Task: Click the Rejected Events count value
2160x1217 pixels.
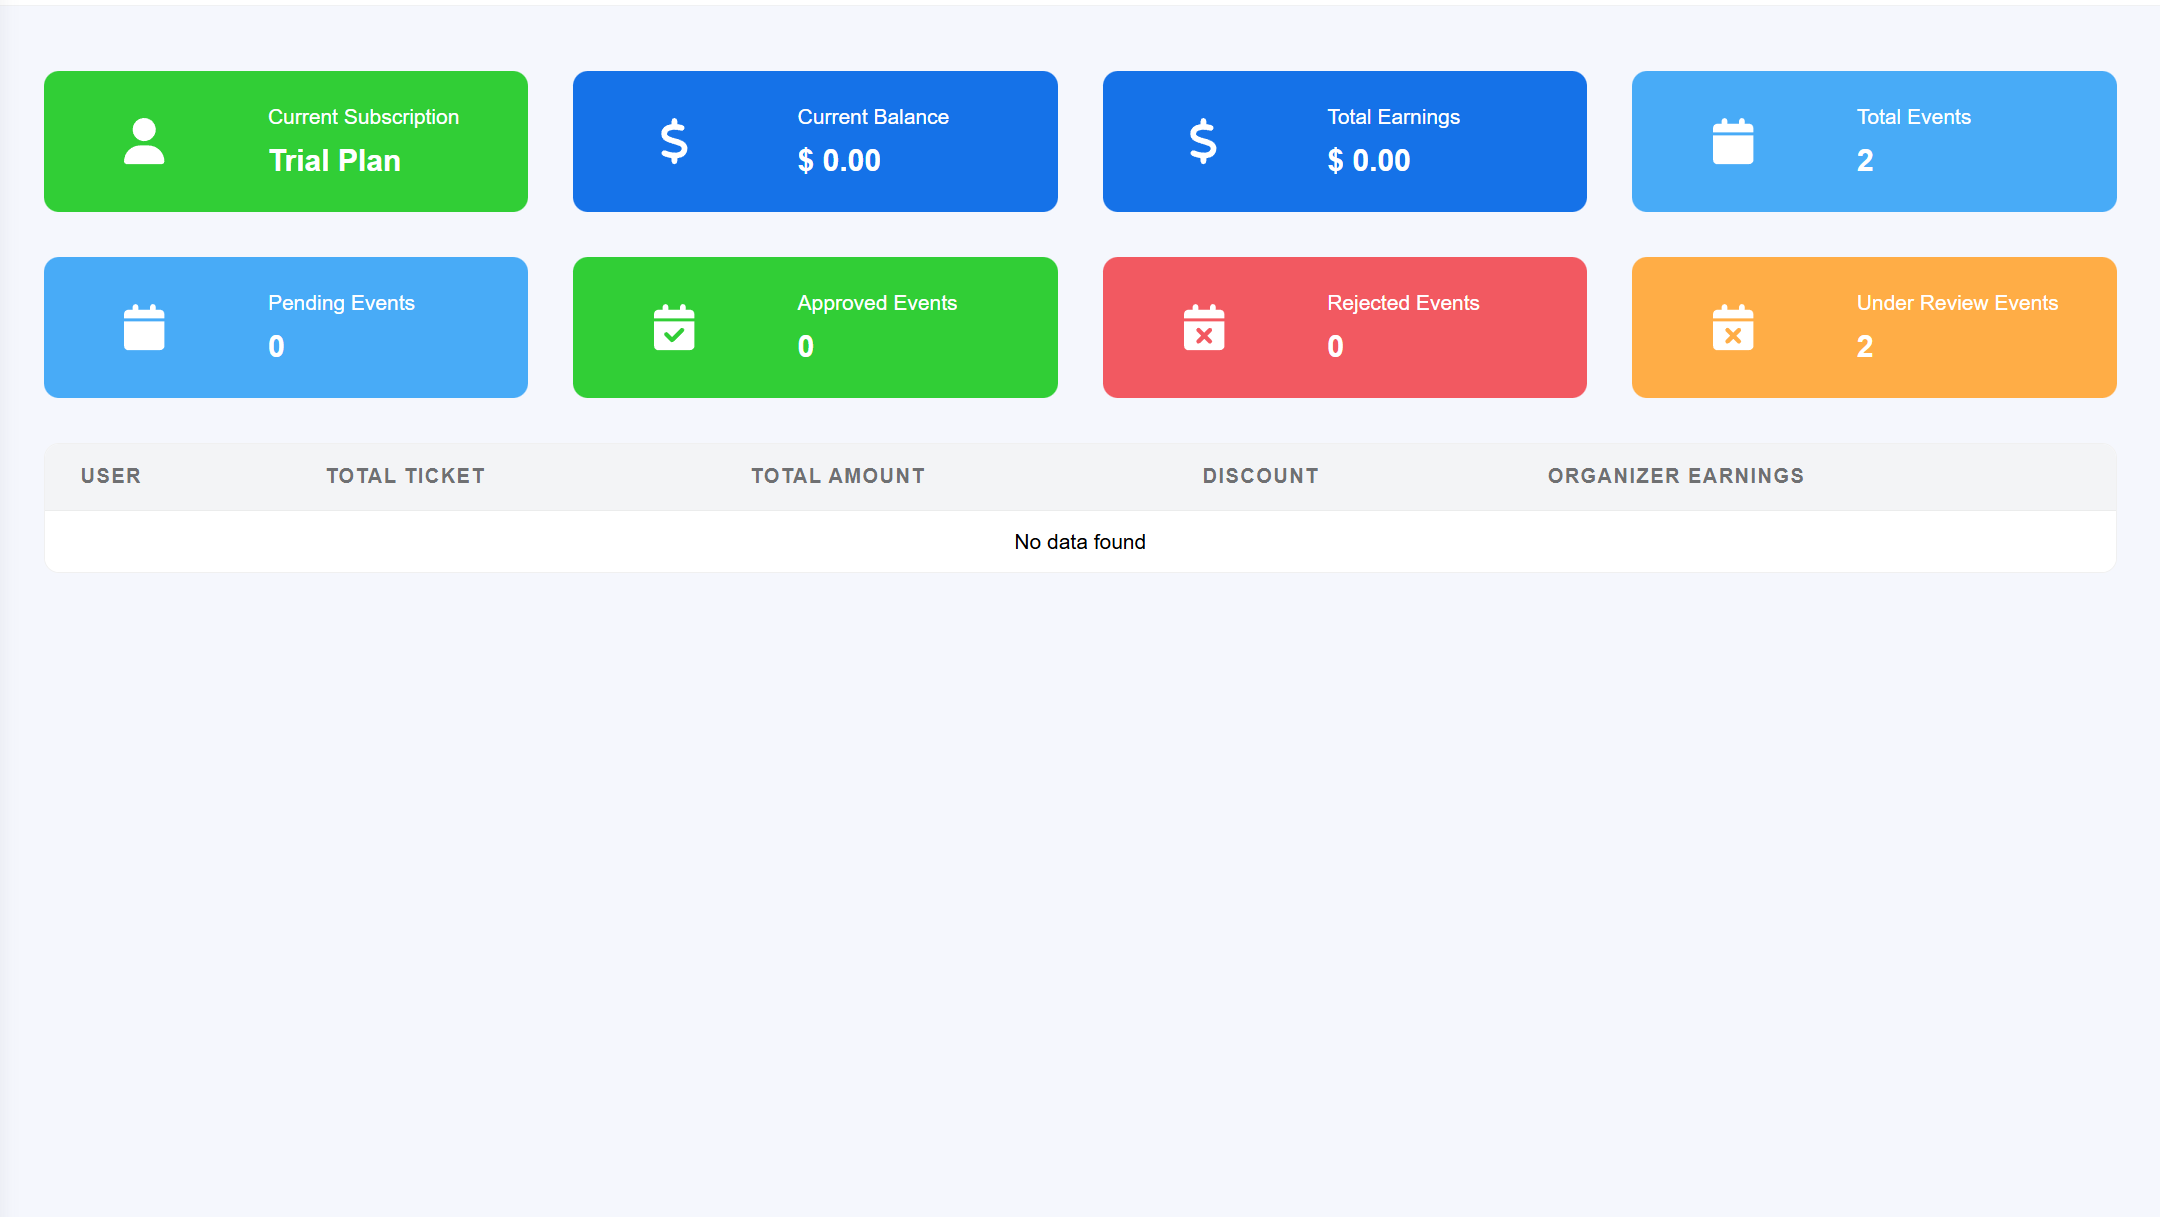Action: tap(1335, 347)
